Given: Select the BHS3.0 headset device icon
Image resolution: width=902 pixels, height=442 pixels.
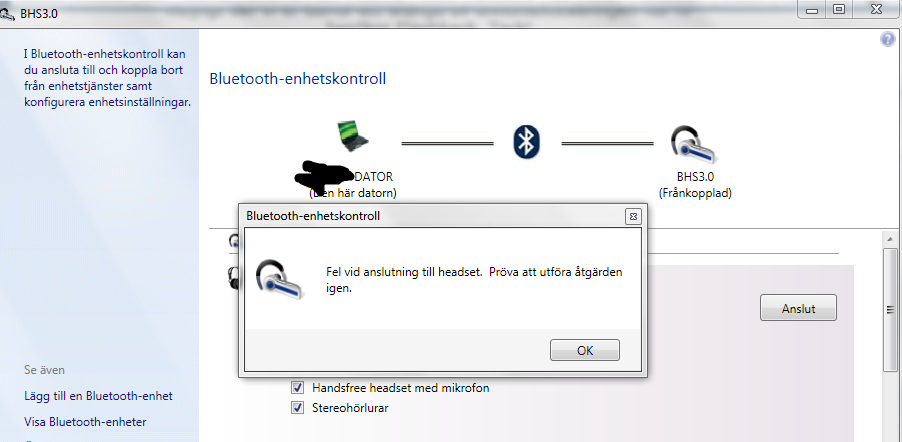Looking at the screenshot, I should (x=694, y=143).
